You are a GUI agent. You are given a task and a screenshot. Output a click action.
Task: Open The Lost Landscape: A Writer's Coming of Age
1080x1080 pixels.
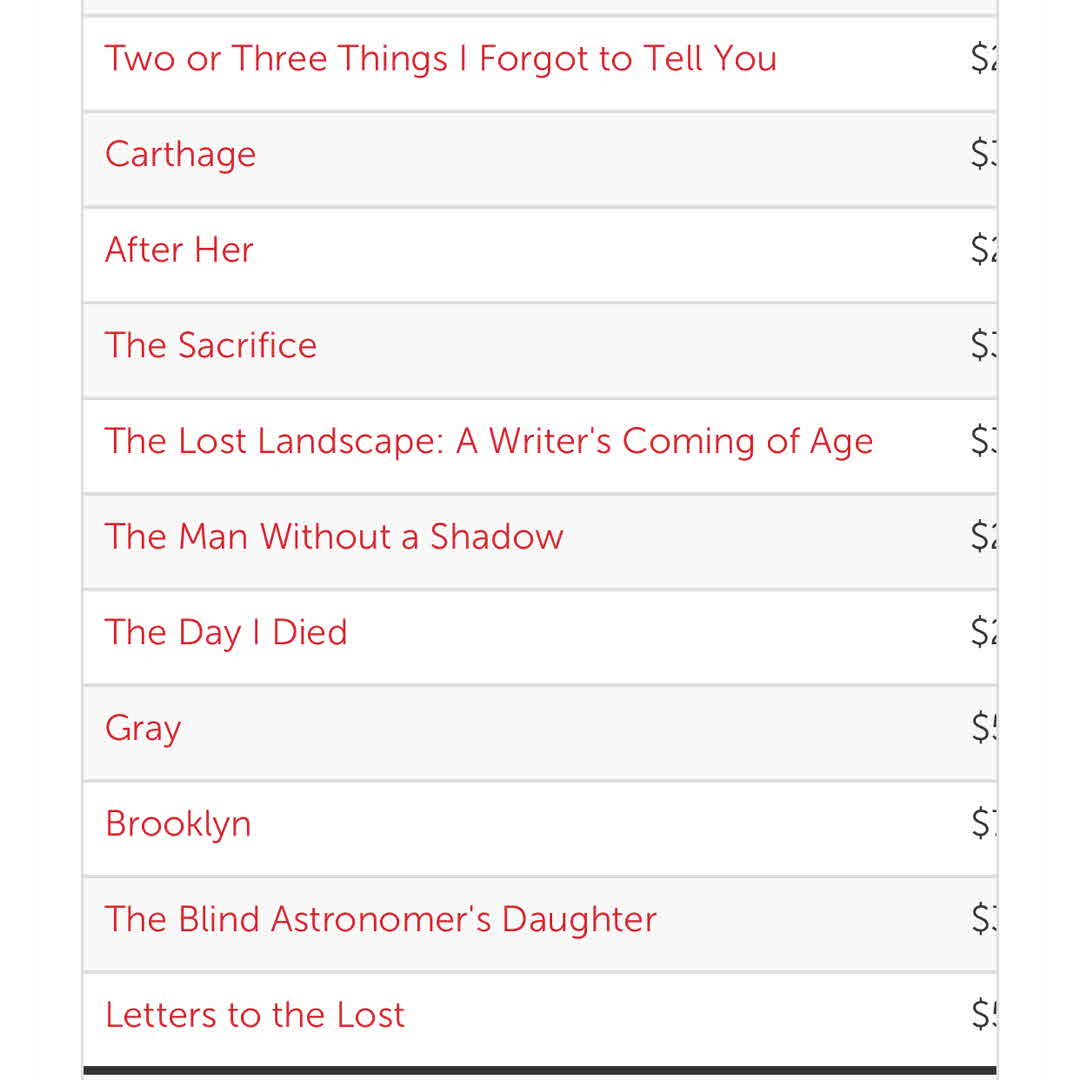(489, 442)
